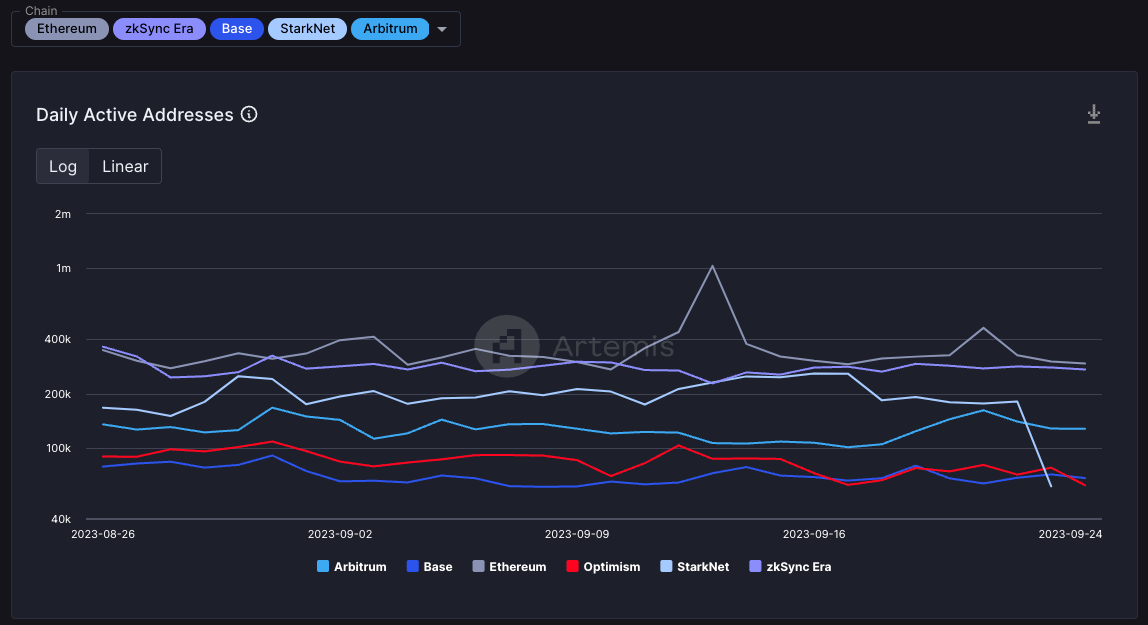Toggle Base series in legend

(430, 566)
